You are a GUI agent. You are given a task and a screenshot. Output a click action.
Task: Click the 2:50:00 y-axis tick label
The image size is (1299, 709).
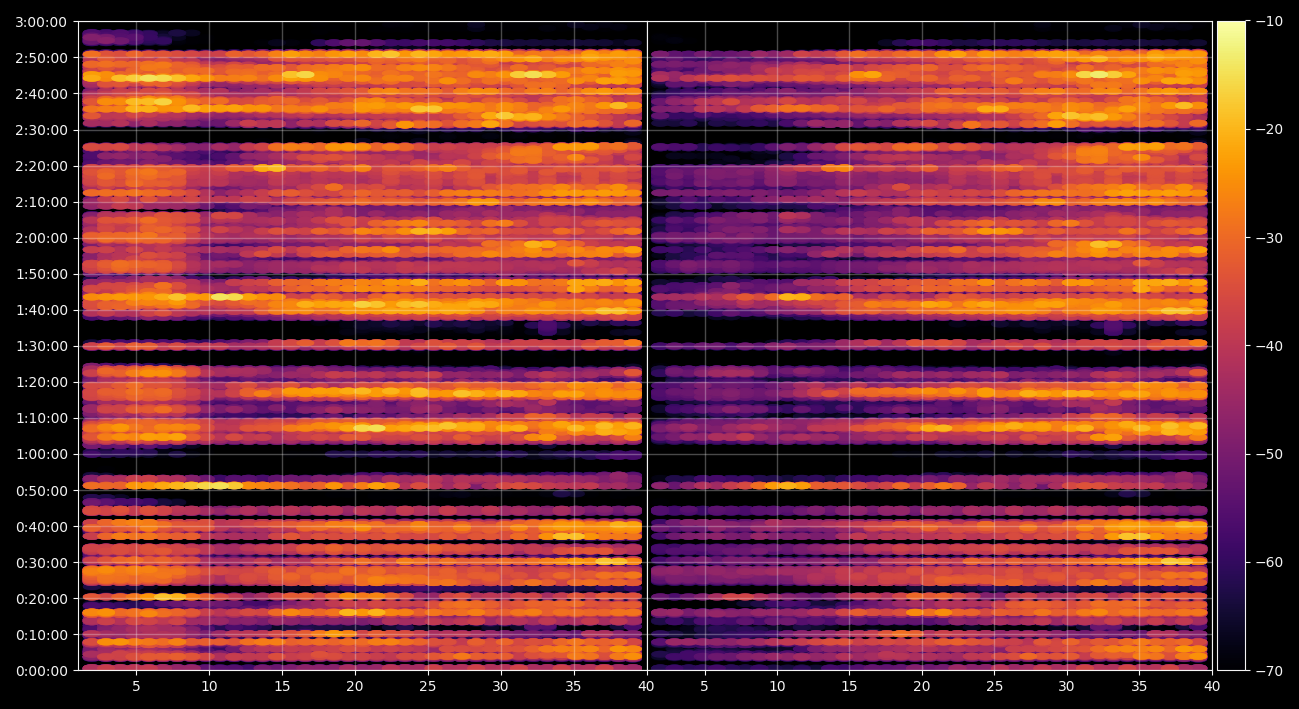41,58
